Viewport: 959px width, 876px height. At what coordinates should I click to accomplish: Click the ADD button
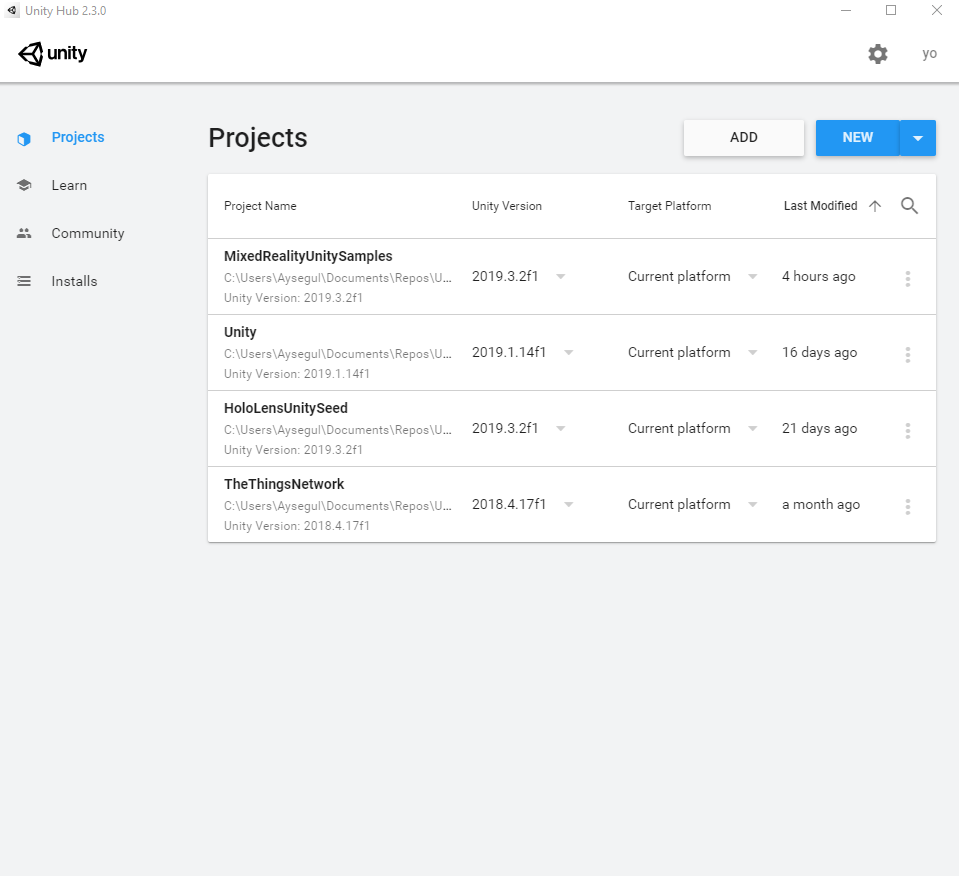(x=744, y=138)
